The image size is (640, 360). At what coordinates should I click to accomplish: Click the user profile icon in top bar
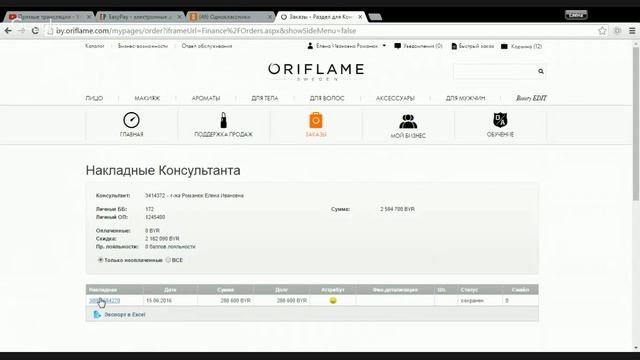[x=310, y=46]
